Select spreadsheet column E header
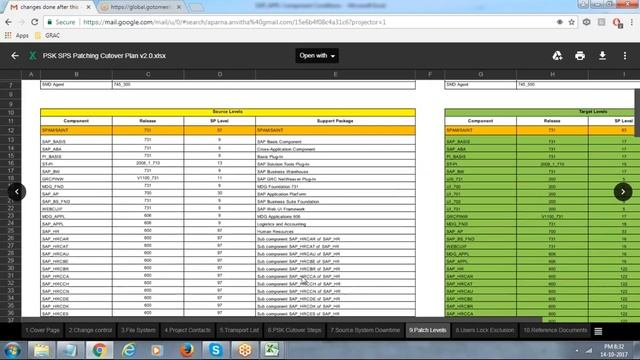Screen dimensions: 640x360 click(335, 74)
